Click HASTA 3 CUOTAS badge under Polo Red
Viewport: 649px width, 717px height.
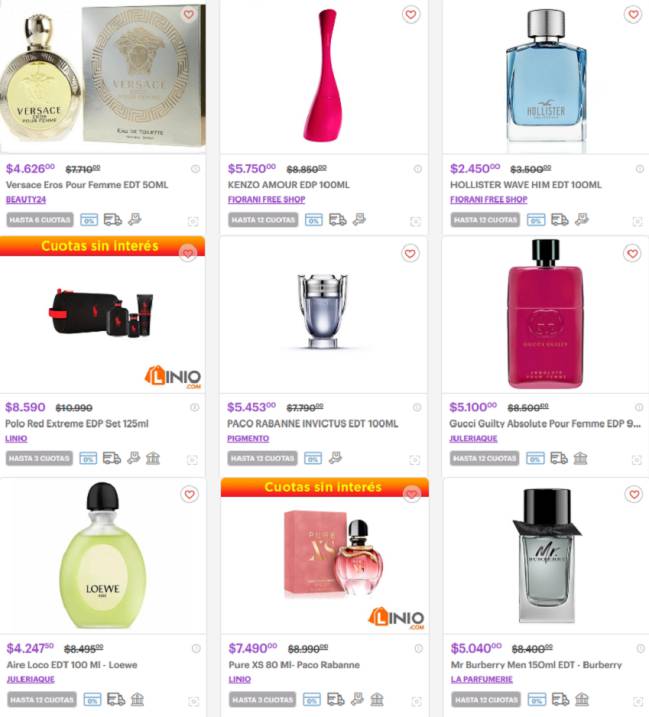(x=39, y=458)
